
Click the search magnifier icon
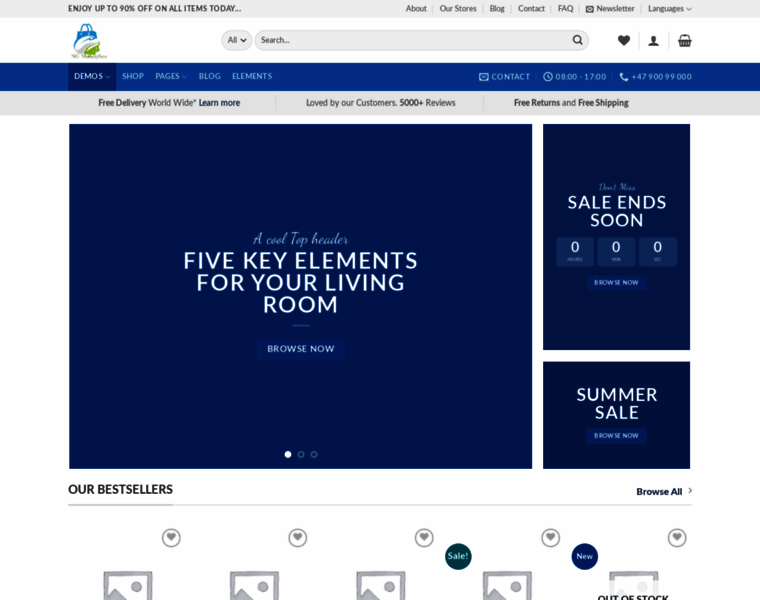coord(577,40)
